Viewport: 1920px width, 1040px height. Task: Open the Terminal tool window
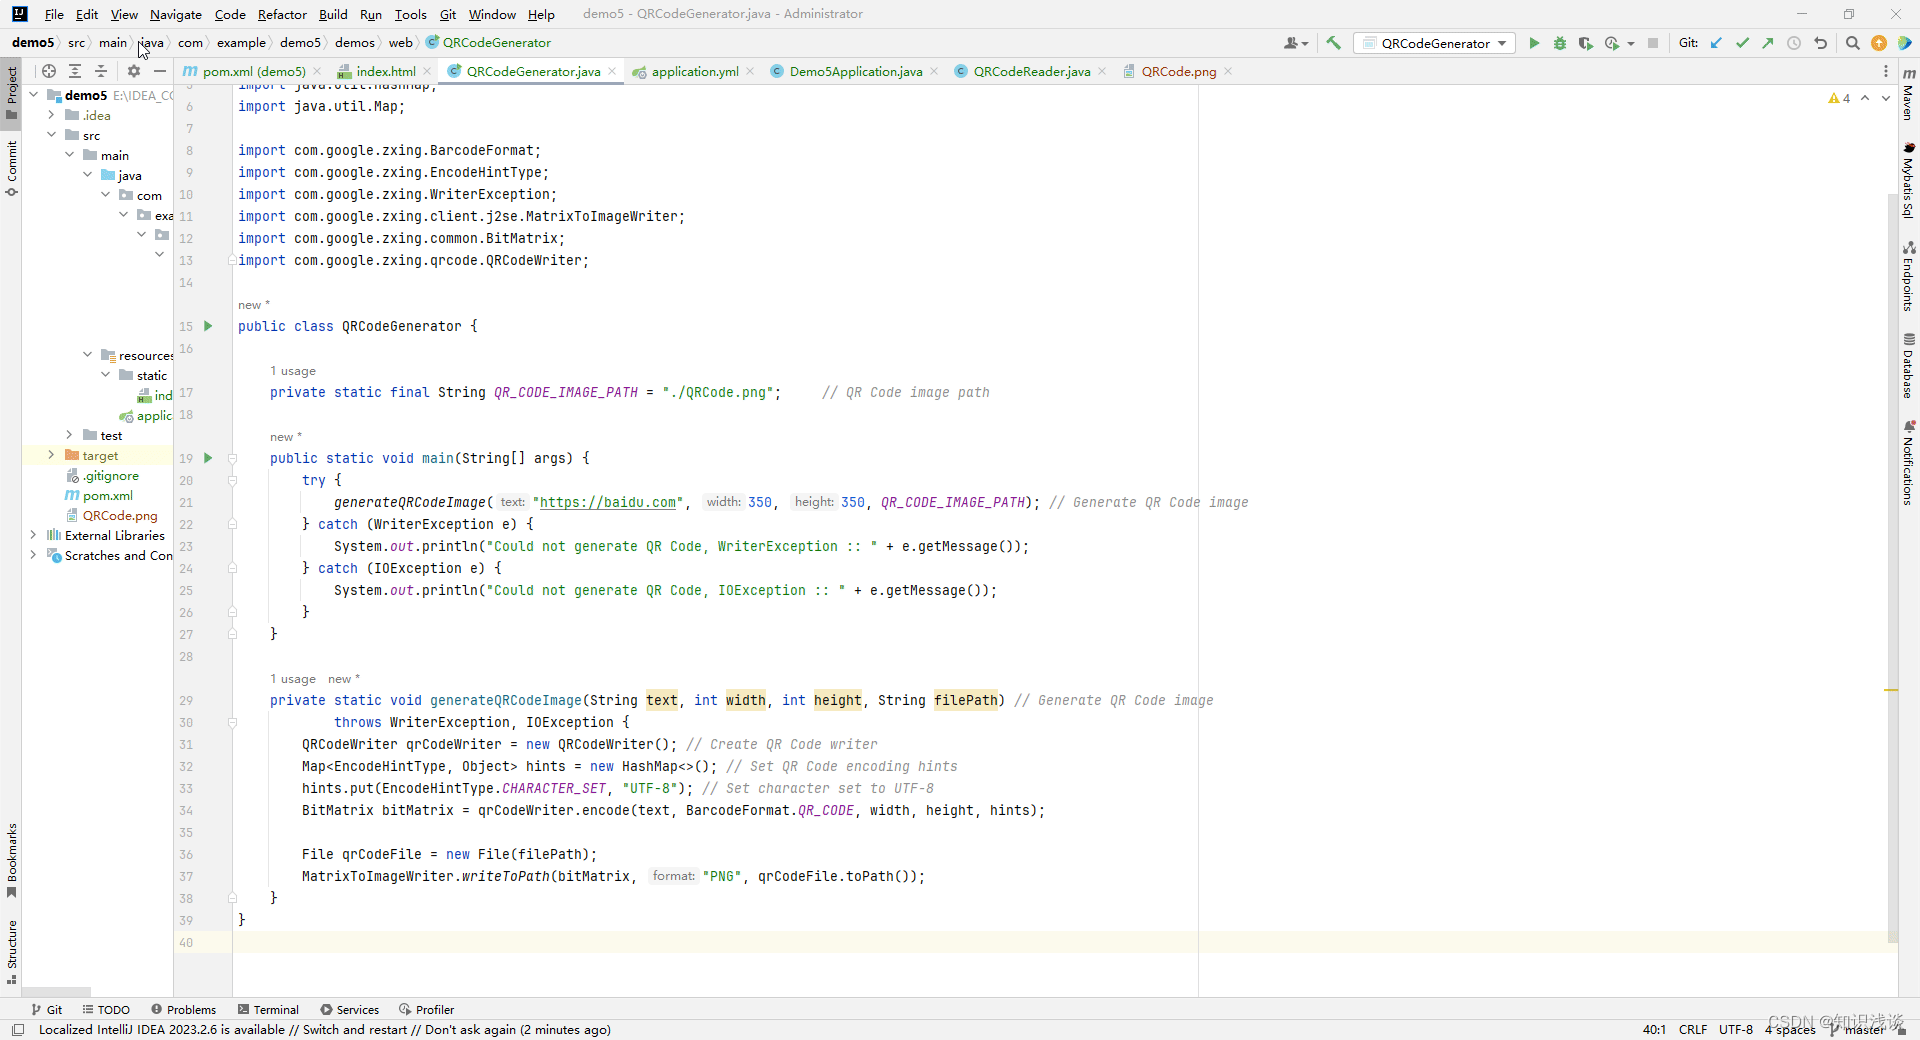268,1009
